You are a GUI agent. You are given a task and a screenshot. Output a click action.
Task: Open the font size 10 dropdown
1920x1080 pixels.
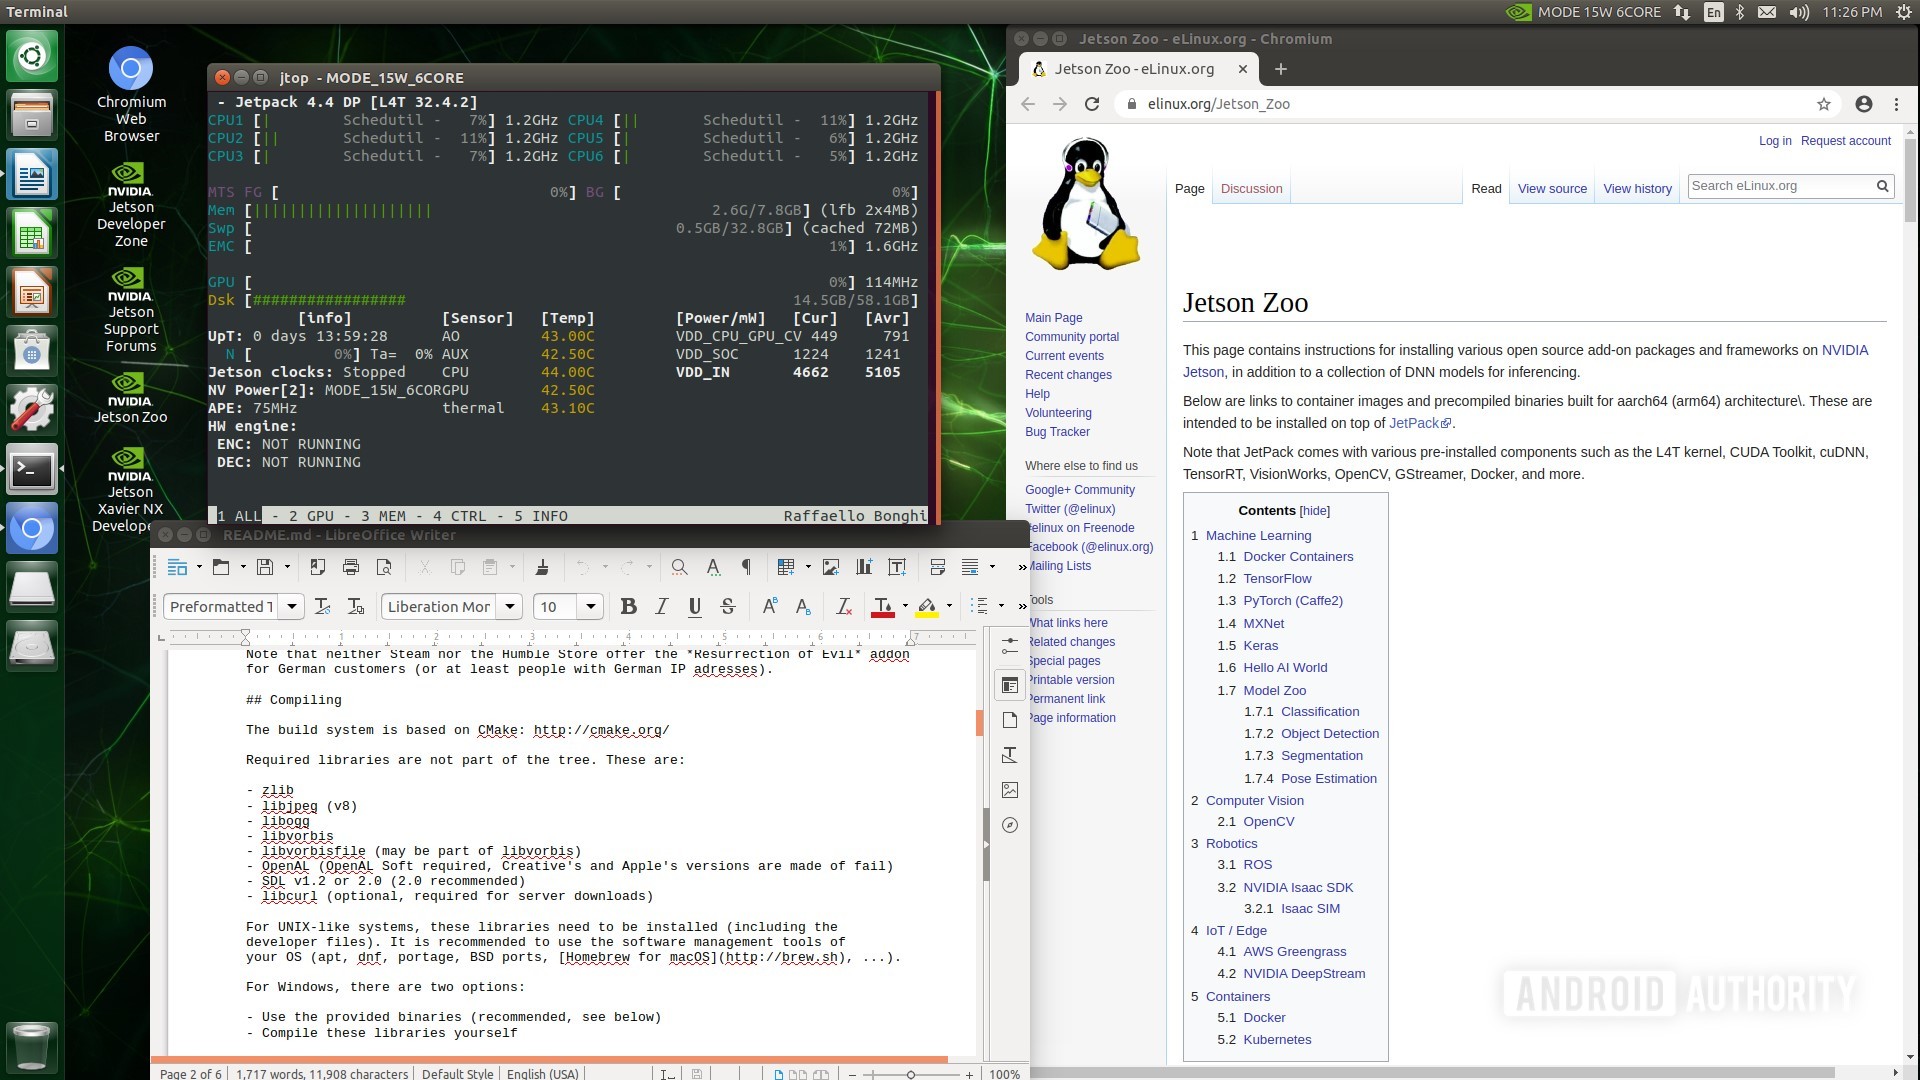[x=591, y=606]
